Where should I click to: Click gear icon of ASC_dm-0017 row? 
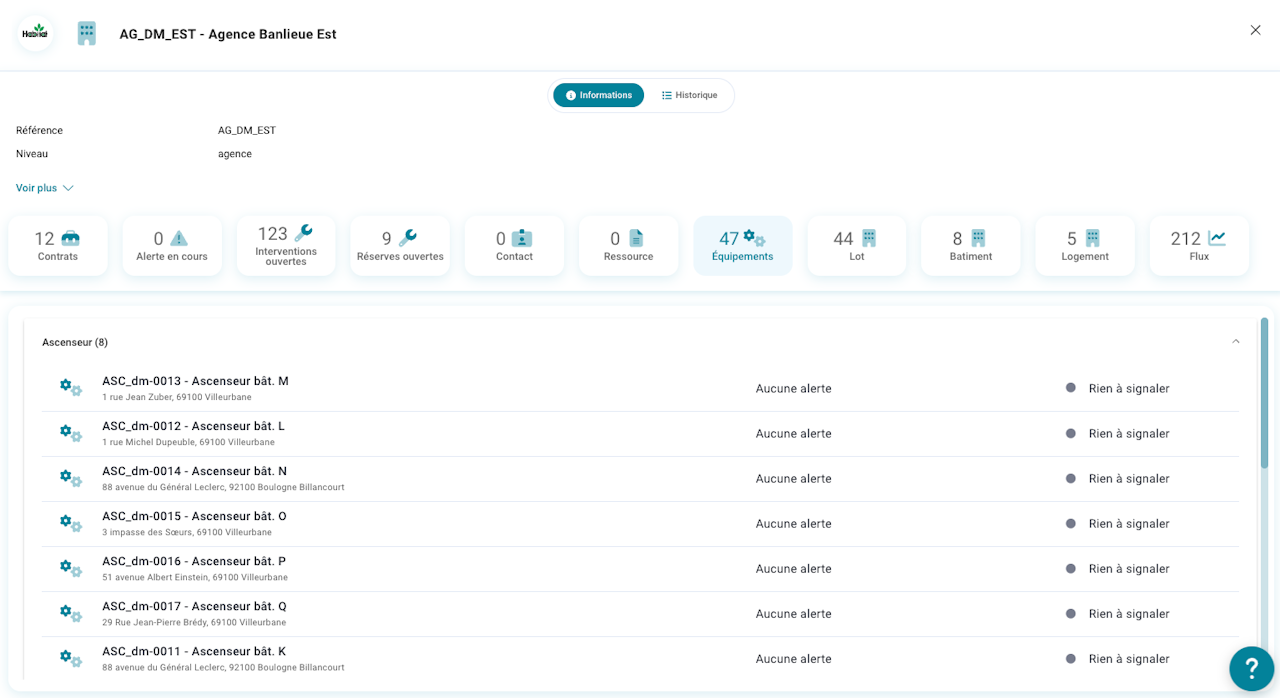tap(70, 613)
